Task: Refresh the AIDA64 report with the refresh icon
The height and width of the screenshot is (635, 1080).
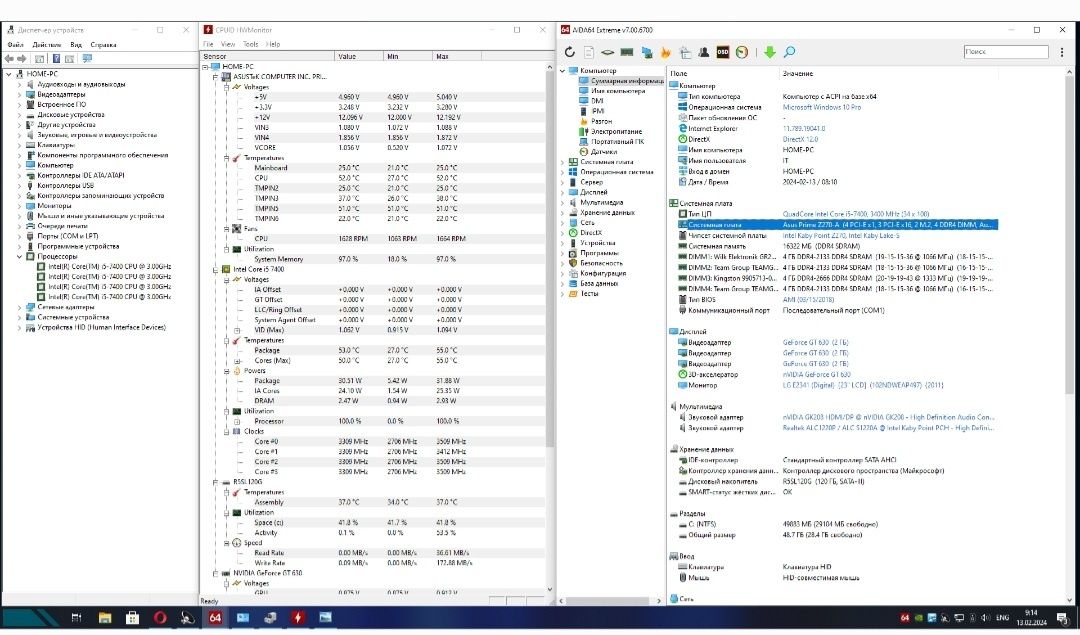Action: point(570,52)
